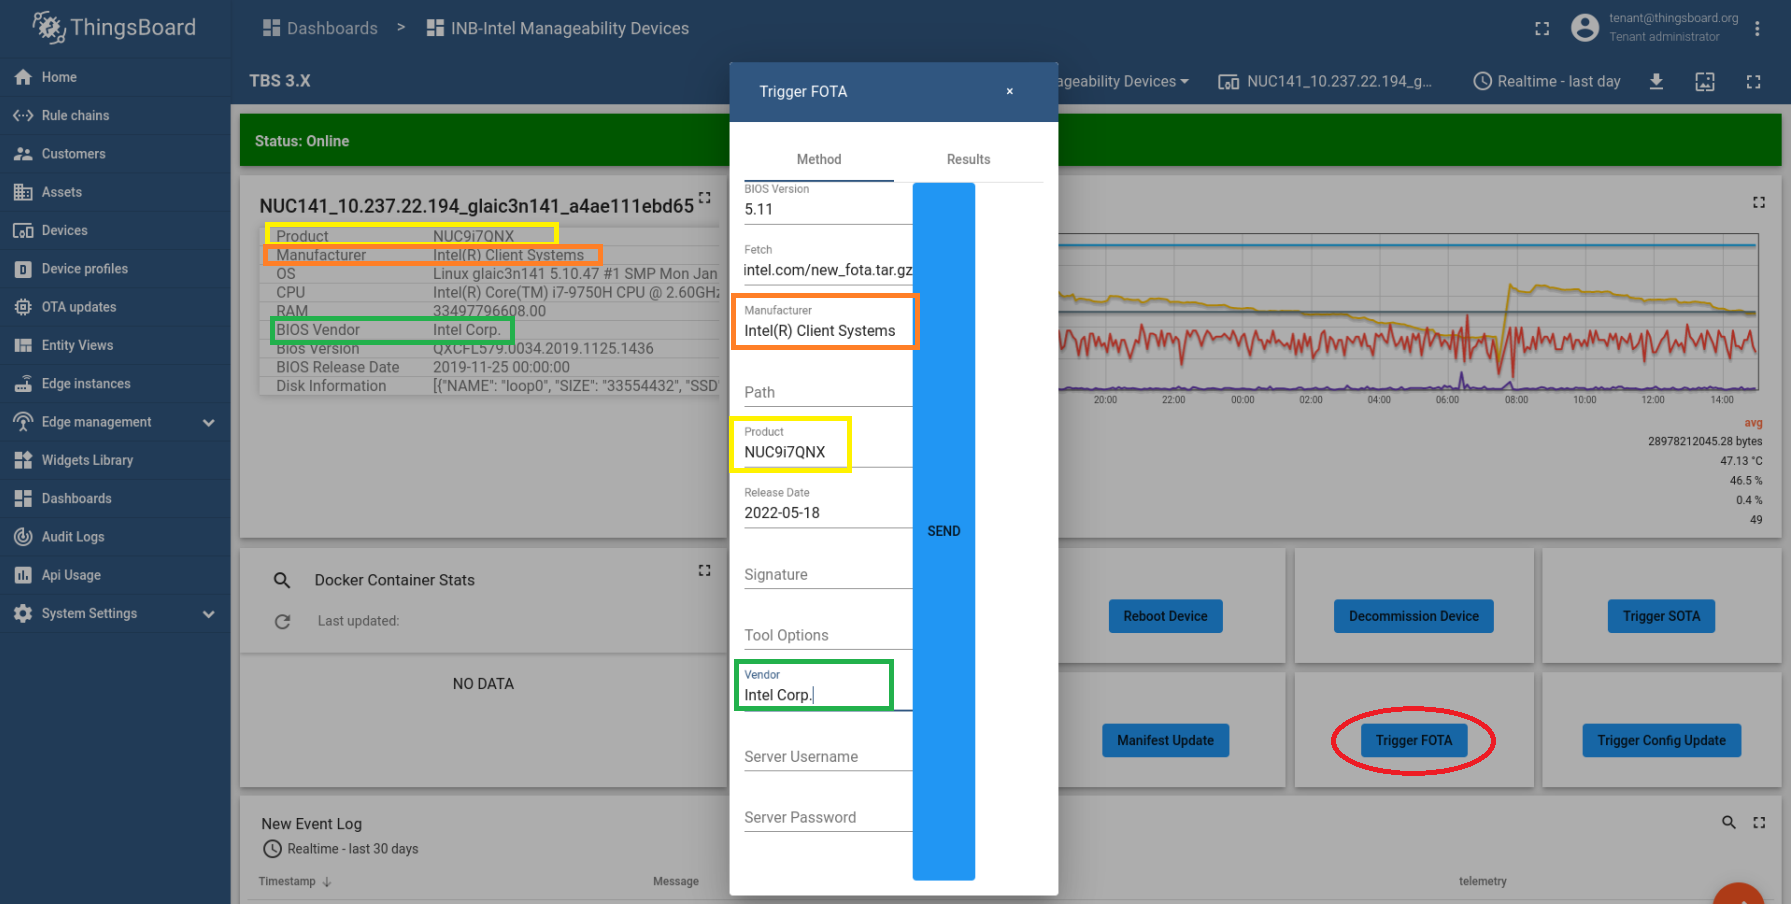The image size is (1791, 904).
Task: Go to Dashboards breadcrumb
Action: (320, 28)
